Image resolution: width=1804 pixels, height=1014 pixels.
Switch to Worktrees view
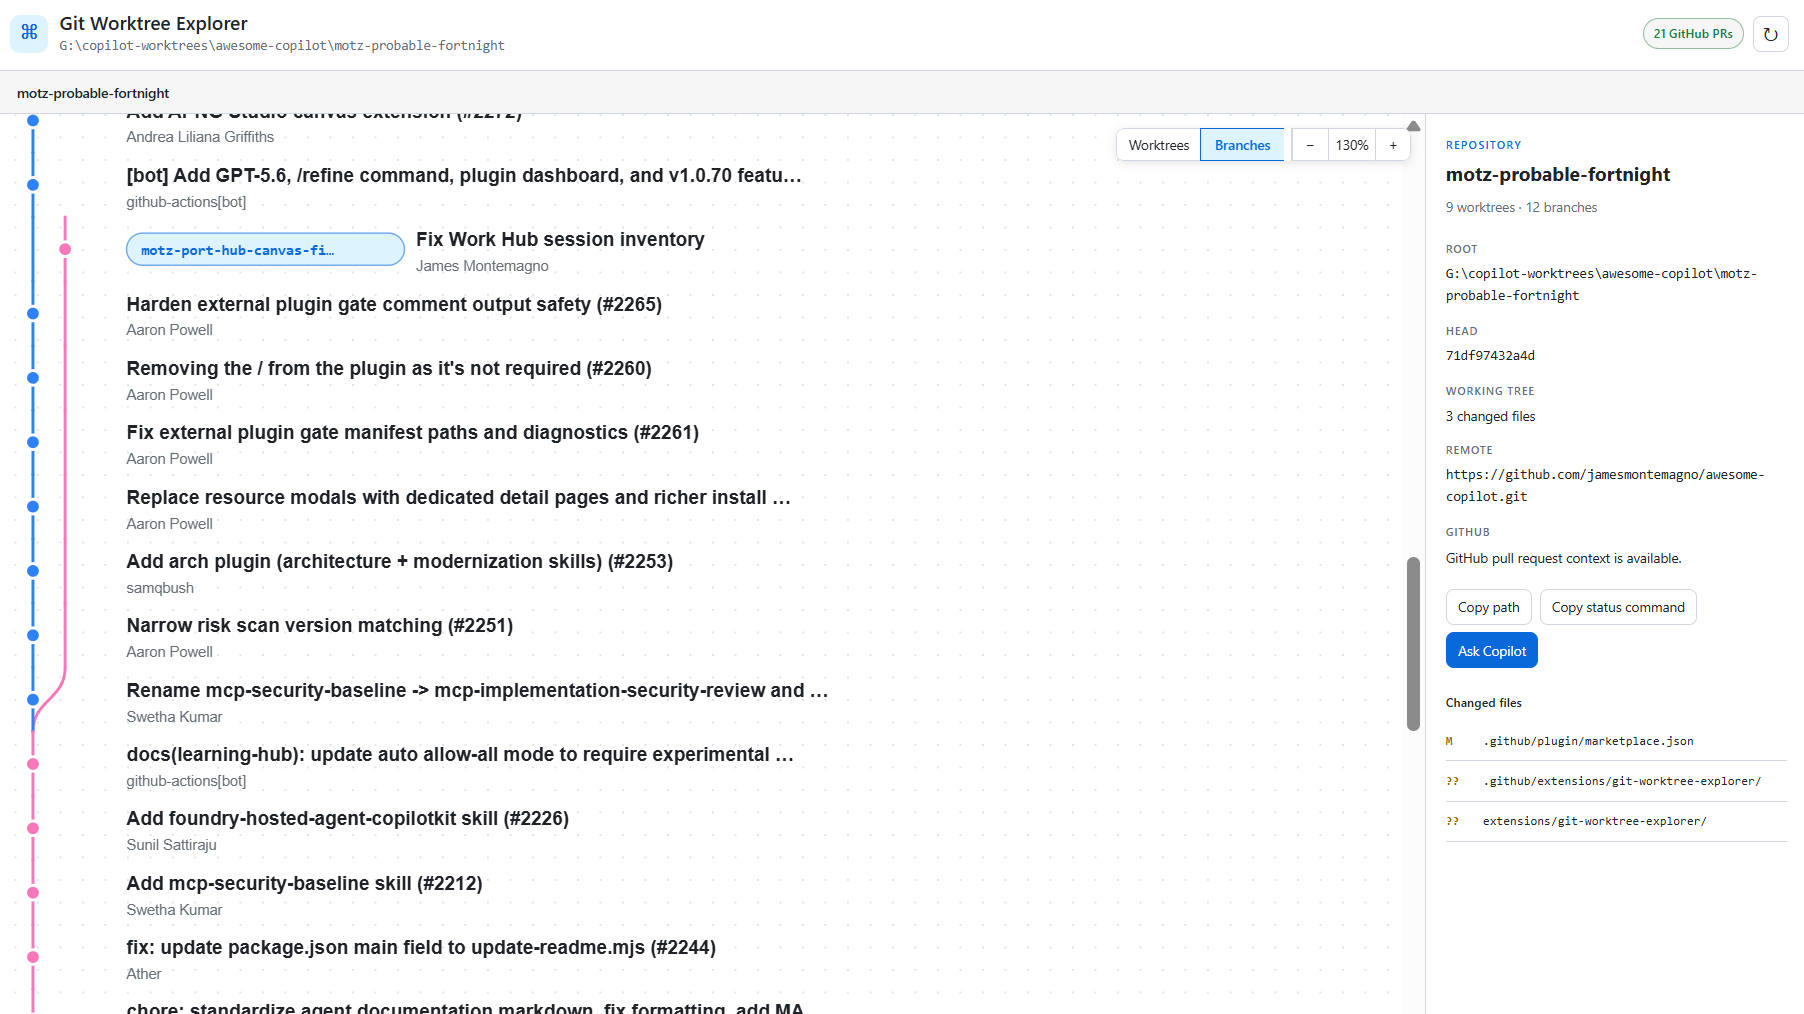click(x=1159, y=145)
